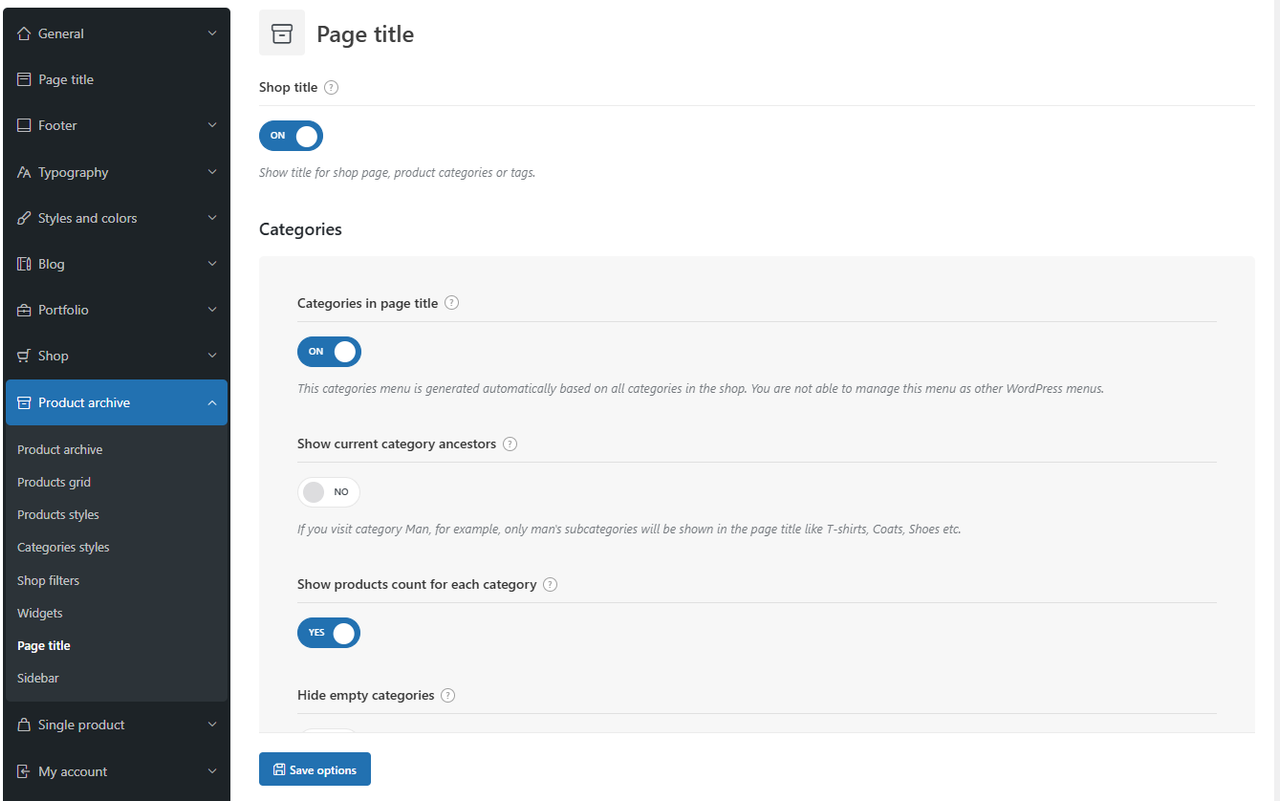Viewport: 1280px width, 801px height.
Task: Click the Save options button
Action: (x=315, y=770)
